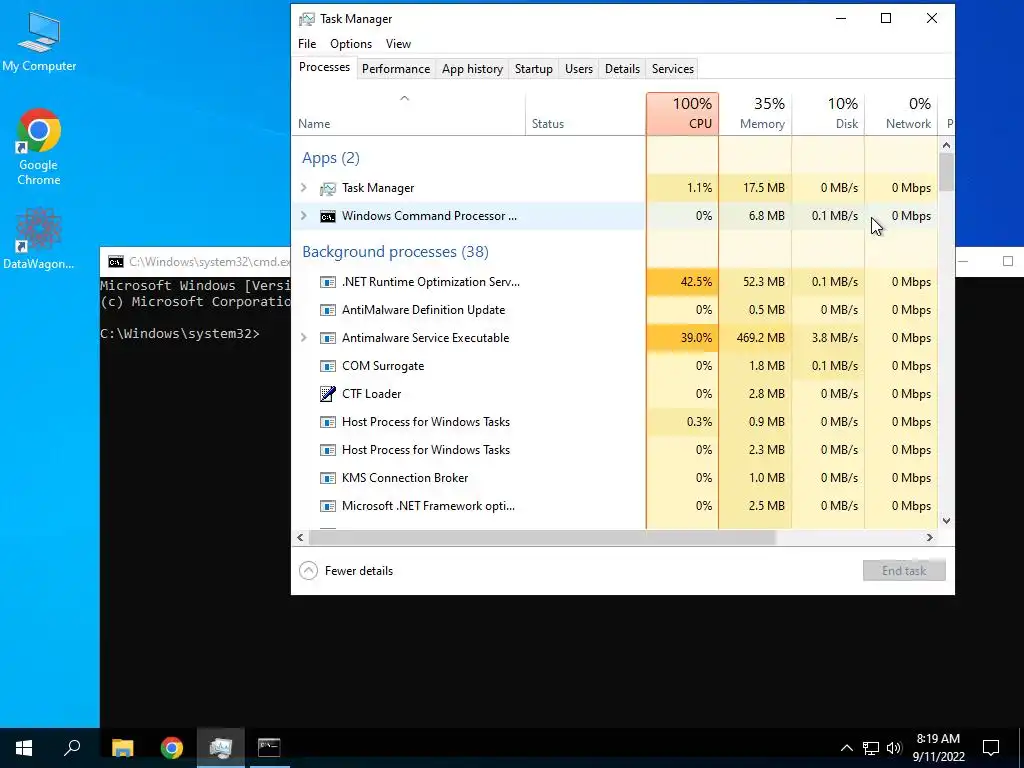Click the End task button
Image resolution: width=1024 pixels, height=768 pixels.
tap(904, 571)
